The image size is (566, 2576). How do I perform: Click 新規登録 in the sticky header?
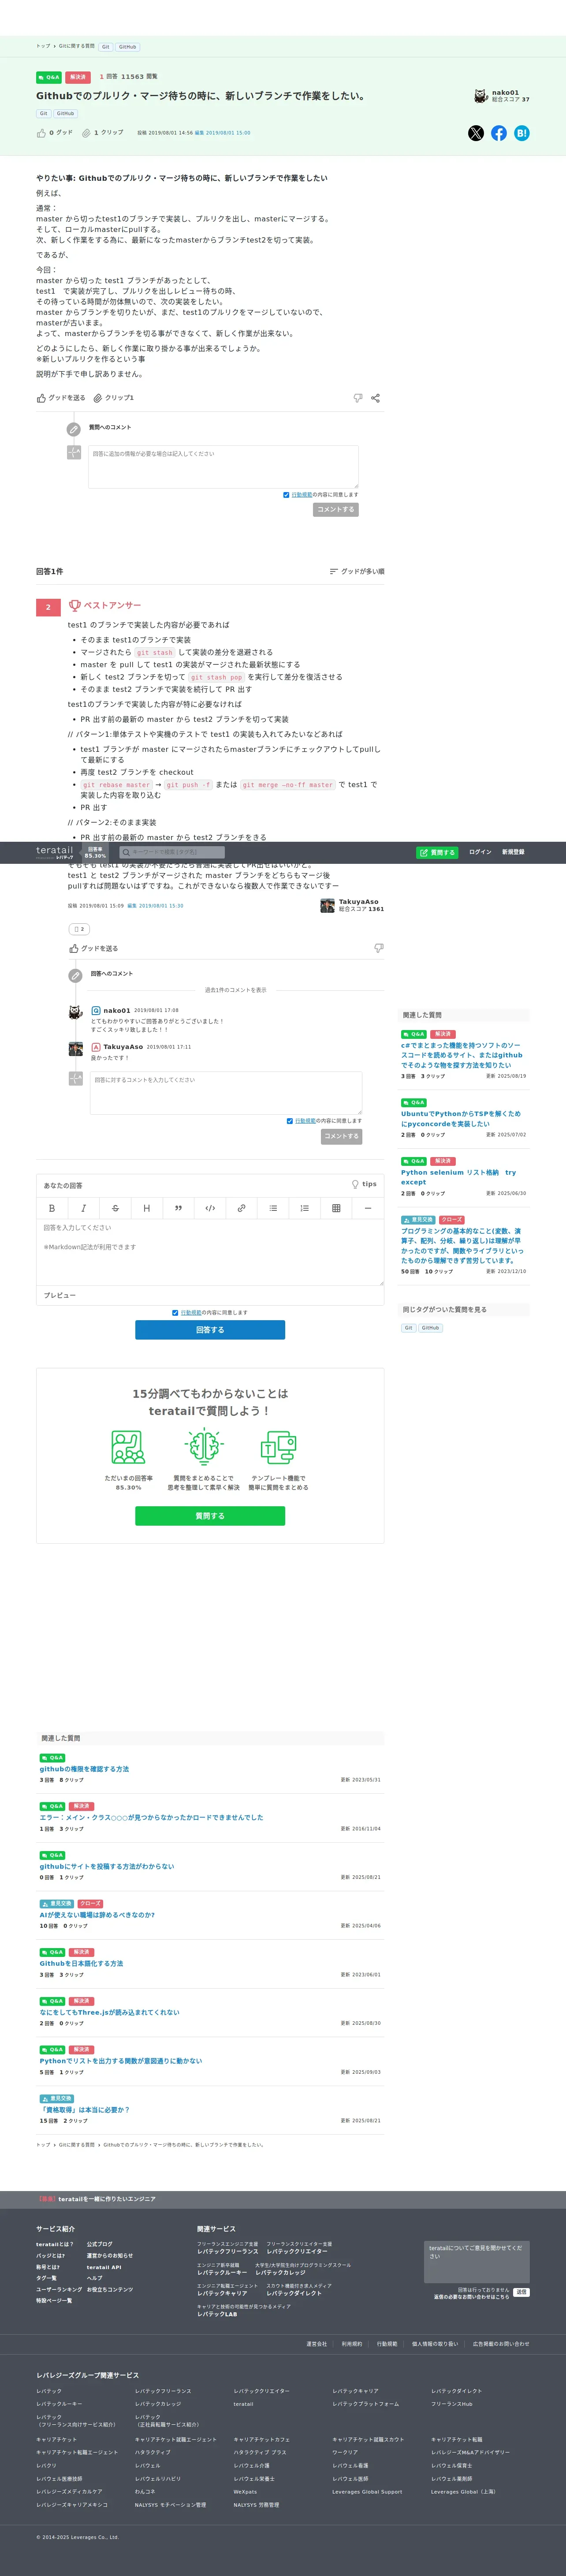coord(513,852)
